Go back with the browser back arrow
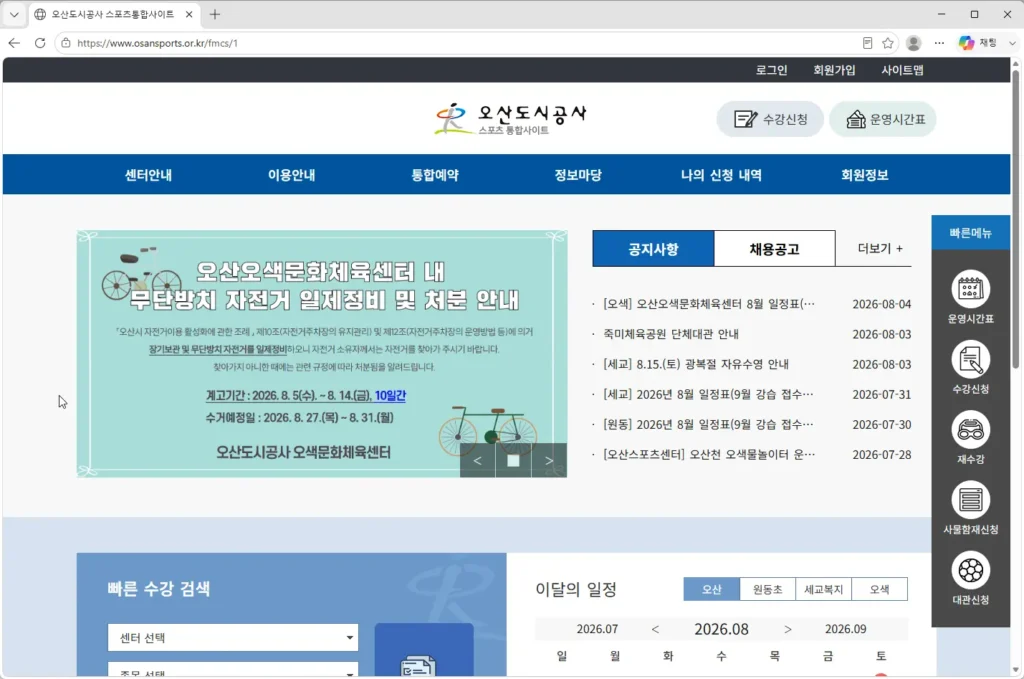The height and width of the screenshot is (679, 1024). tap(14, 43)
